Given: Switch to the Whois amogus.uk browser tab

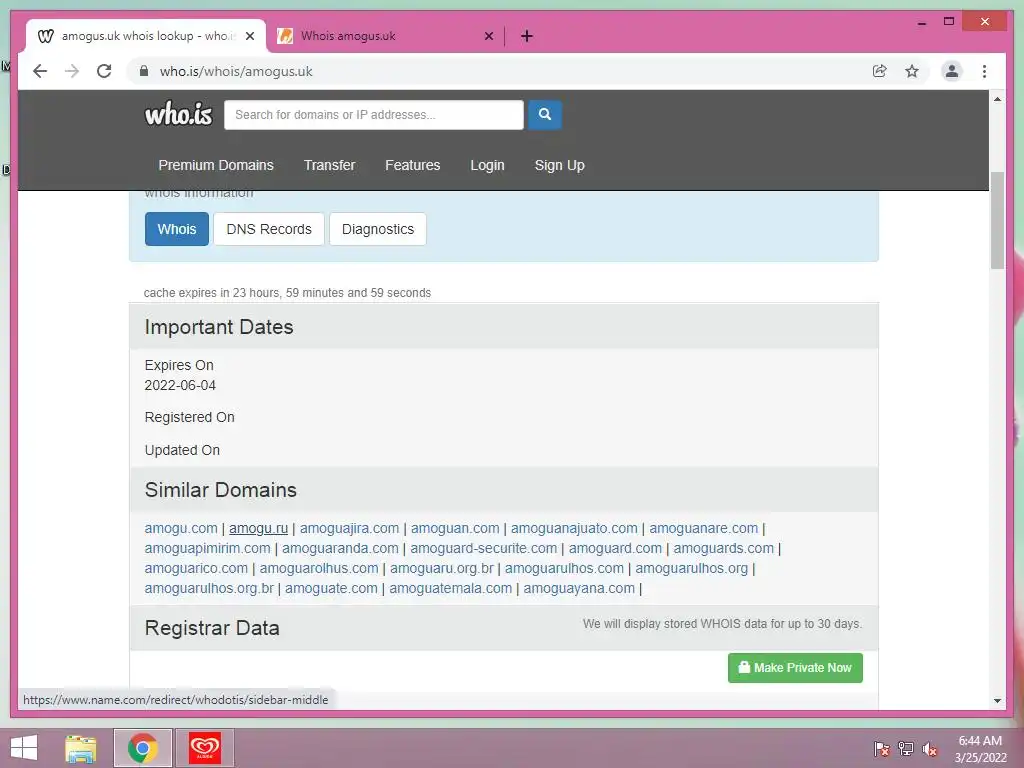Looking at the screenshot, I should tap(385, 36).
